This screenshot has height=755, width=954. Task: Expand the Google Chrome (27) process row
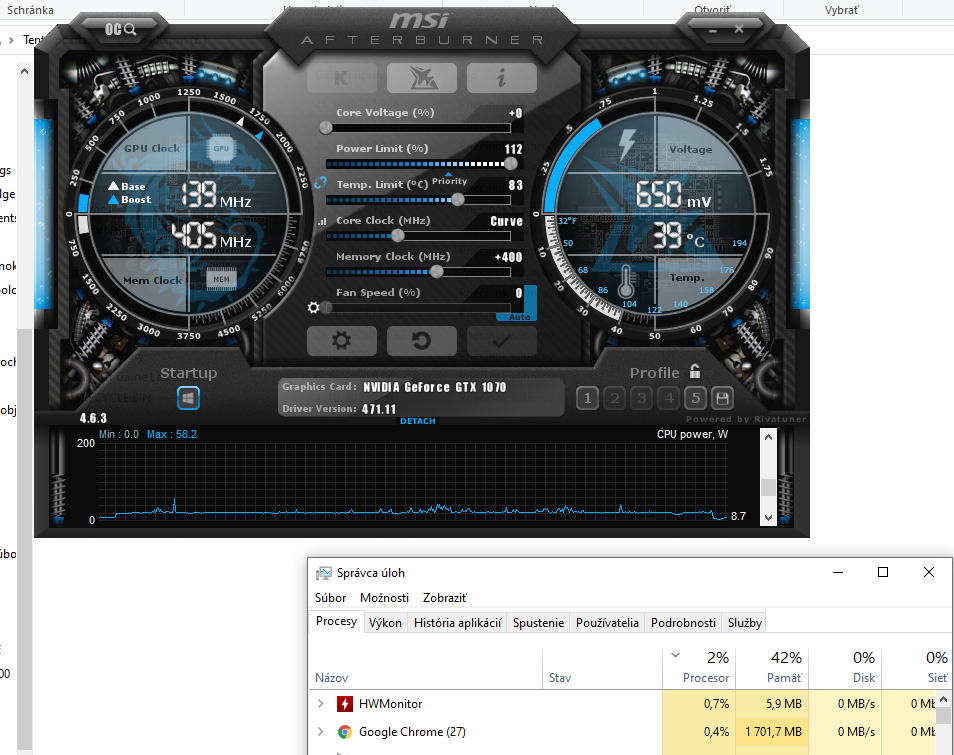tap(321, 731)
